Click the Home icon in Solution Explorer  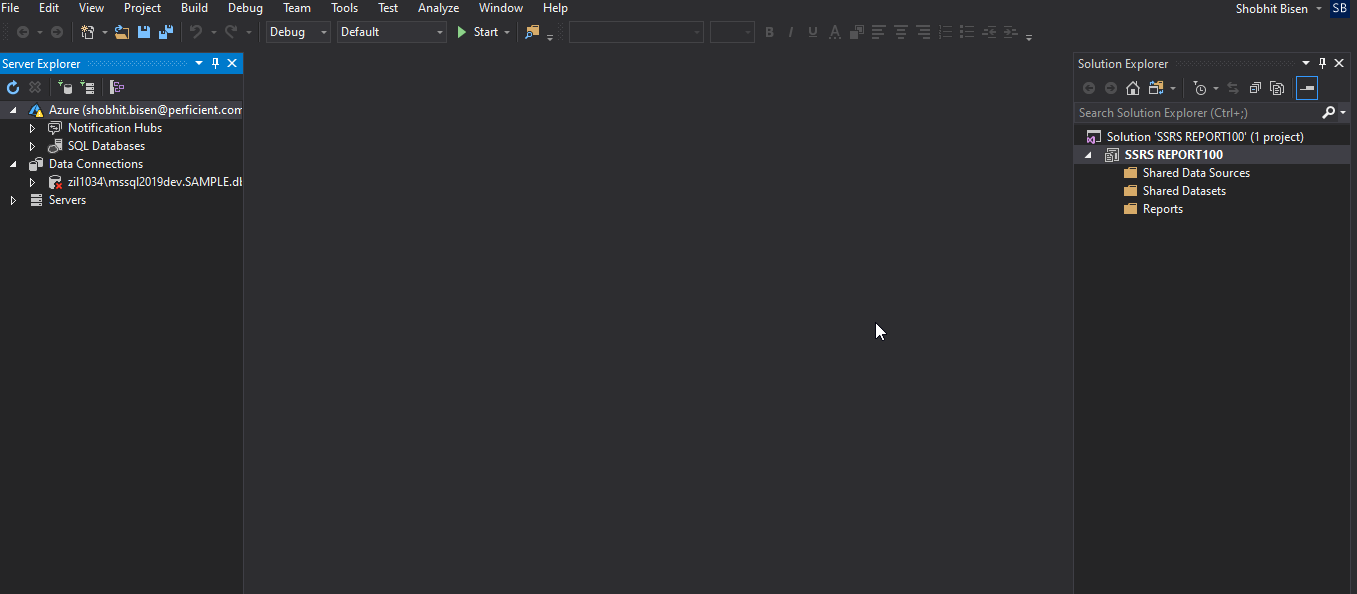[x=1133, y=88]
